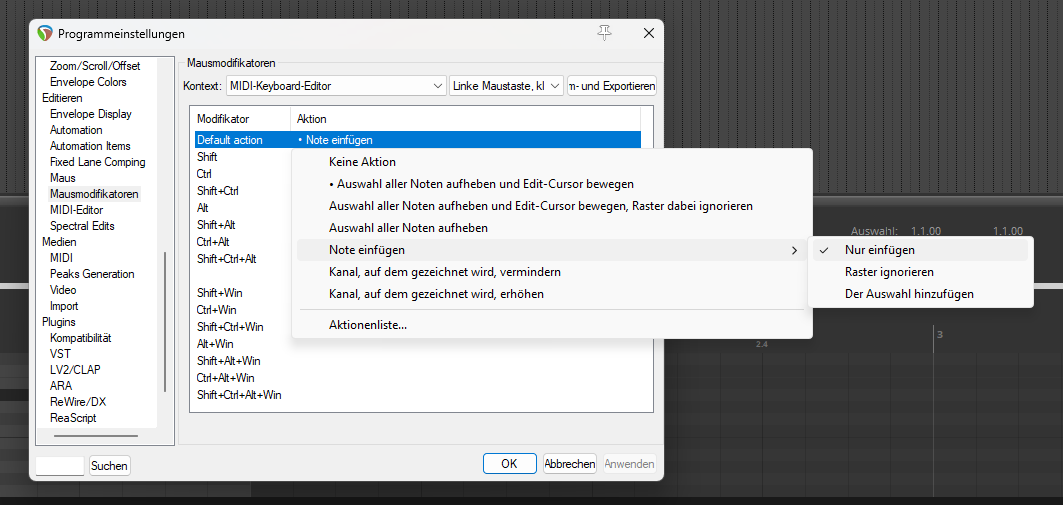Open the Kontext dropdown 'MIDI-Keyboard-Editor'
1063x505 pixels.
(x=336, y=86)
